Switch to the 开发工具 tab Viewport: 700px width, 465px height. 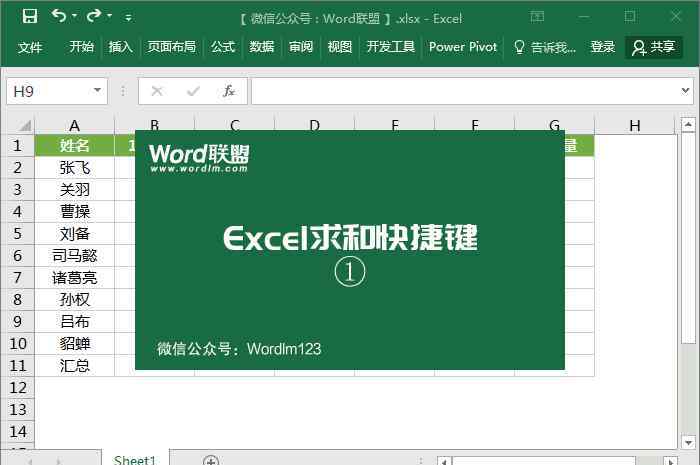391,47
